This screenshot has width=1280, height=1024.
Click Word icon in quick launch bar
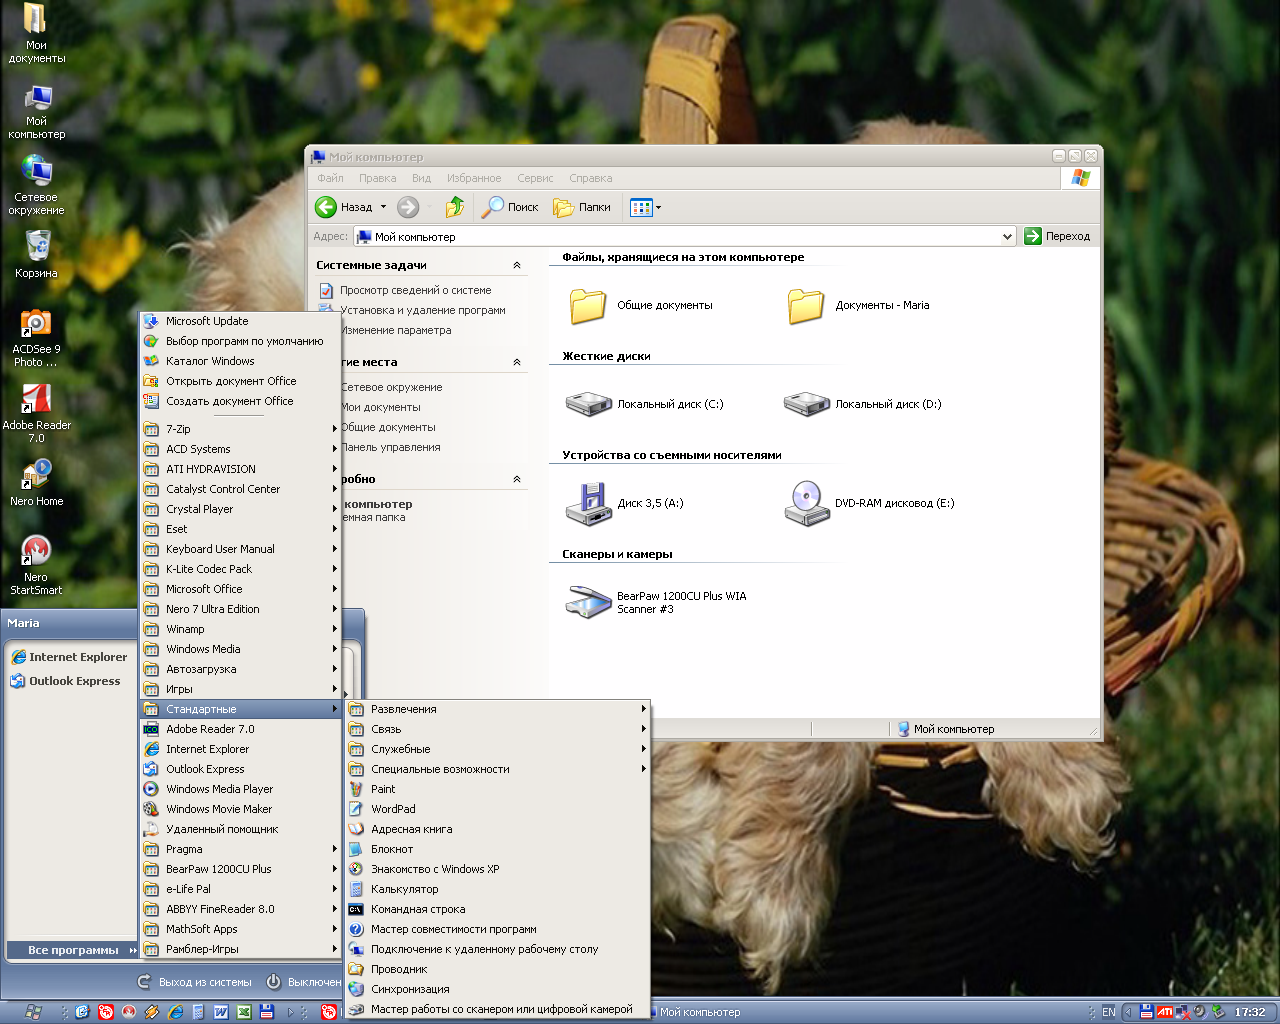point(221,1012)
